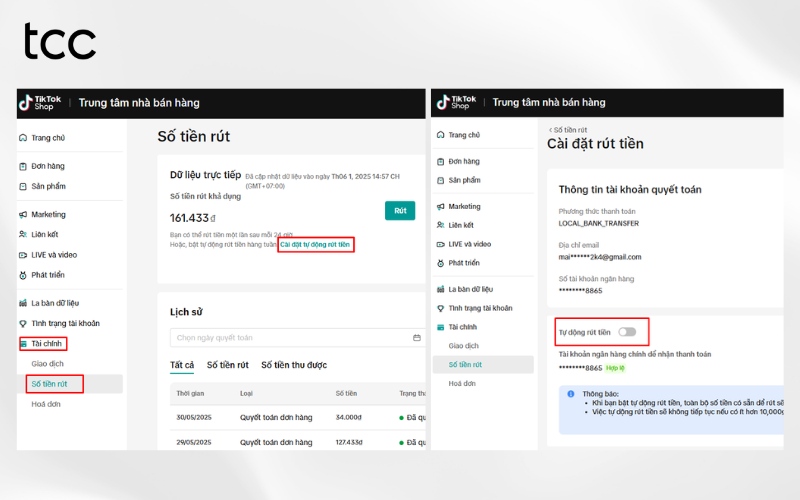This screenshot has width=800, height=500.
Task: Click Trang chủ home icon in left sidebar
Action: (23, 138)
